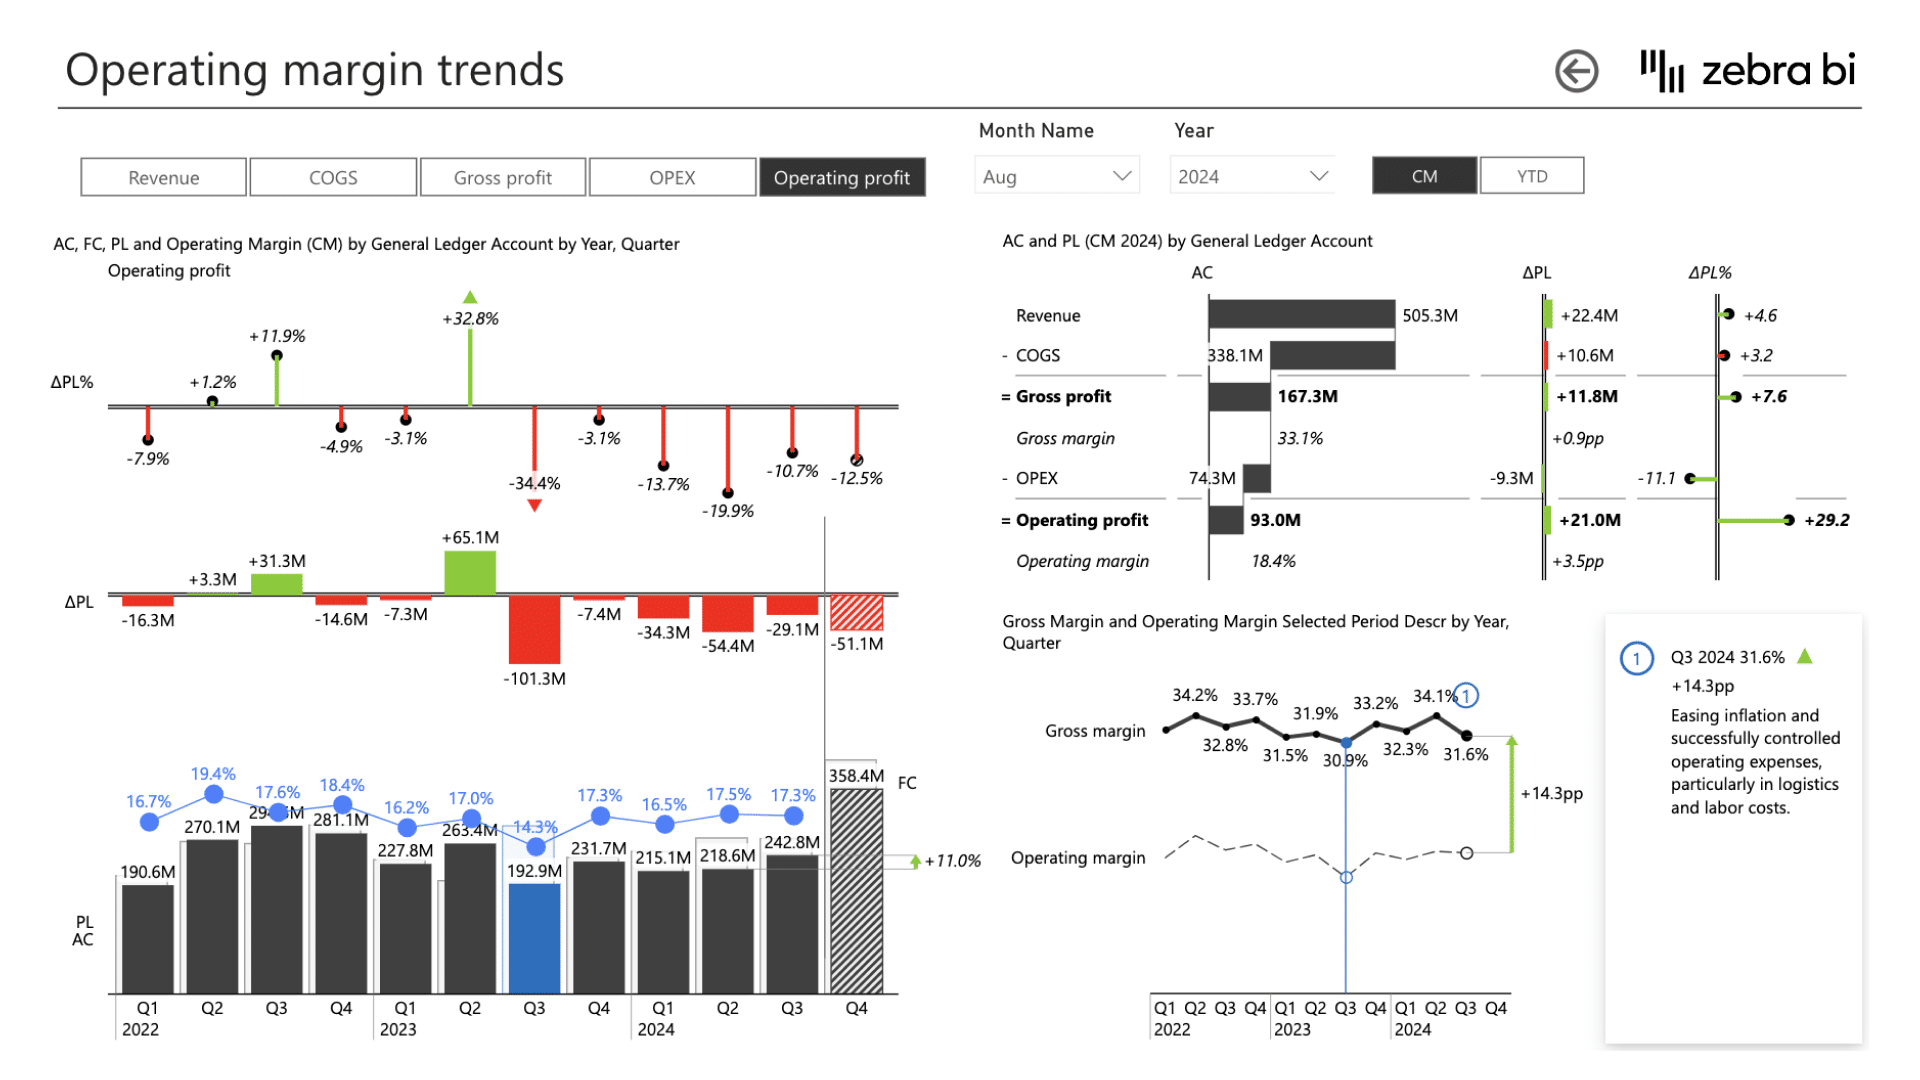Viewport: 1920px width, 1080px height.
Task: Click the green triangle beside Q3 2024 31.6%
Action: (1805, 657)
